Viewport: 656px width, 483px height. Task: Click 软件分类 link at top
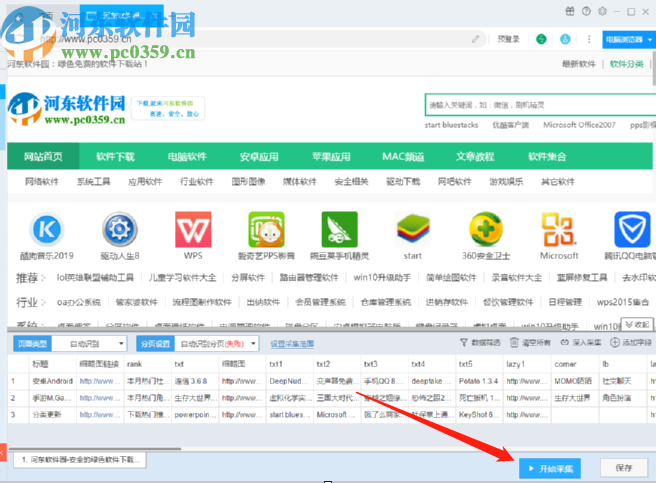626,64
